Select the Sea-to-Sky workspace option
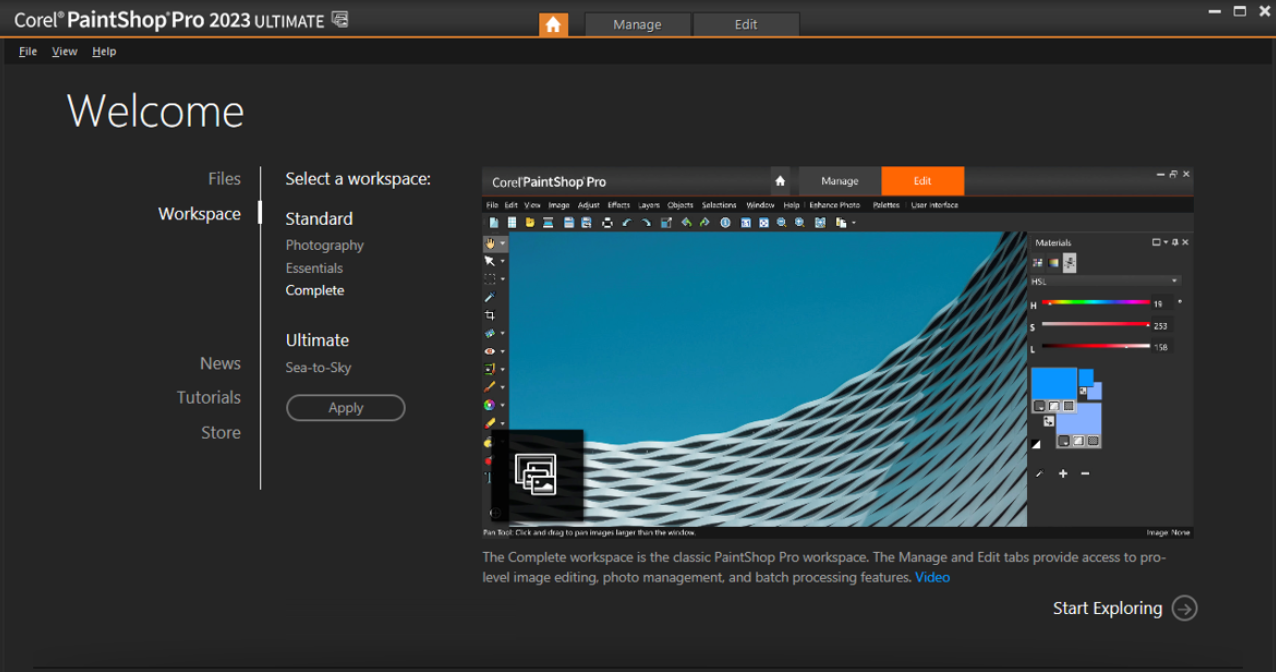The image size is (1276, 672). click(x=317, y=367)
